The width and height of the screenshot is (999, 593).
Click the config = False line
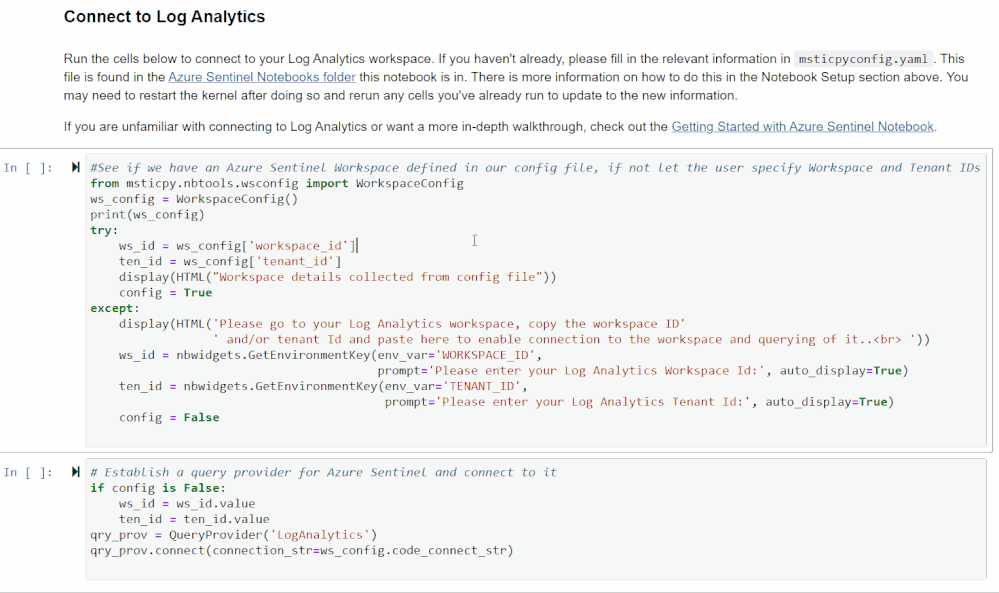(169, 417)
